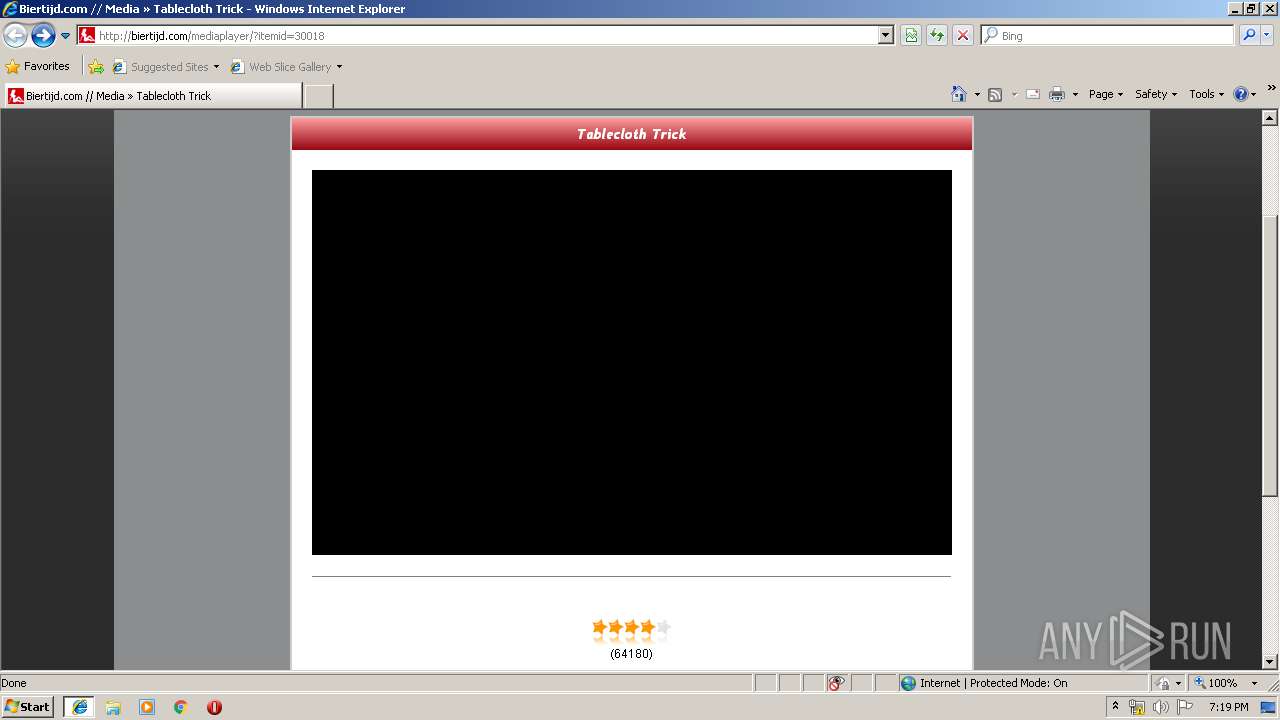Open the Safety menu
Image resolution: width=1280 pixels, height=720 pixels.
click(x=1156, y=94)
